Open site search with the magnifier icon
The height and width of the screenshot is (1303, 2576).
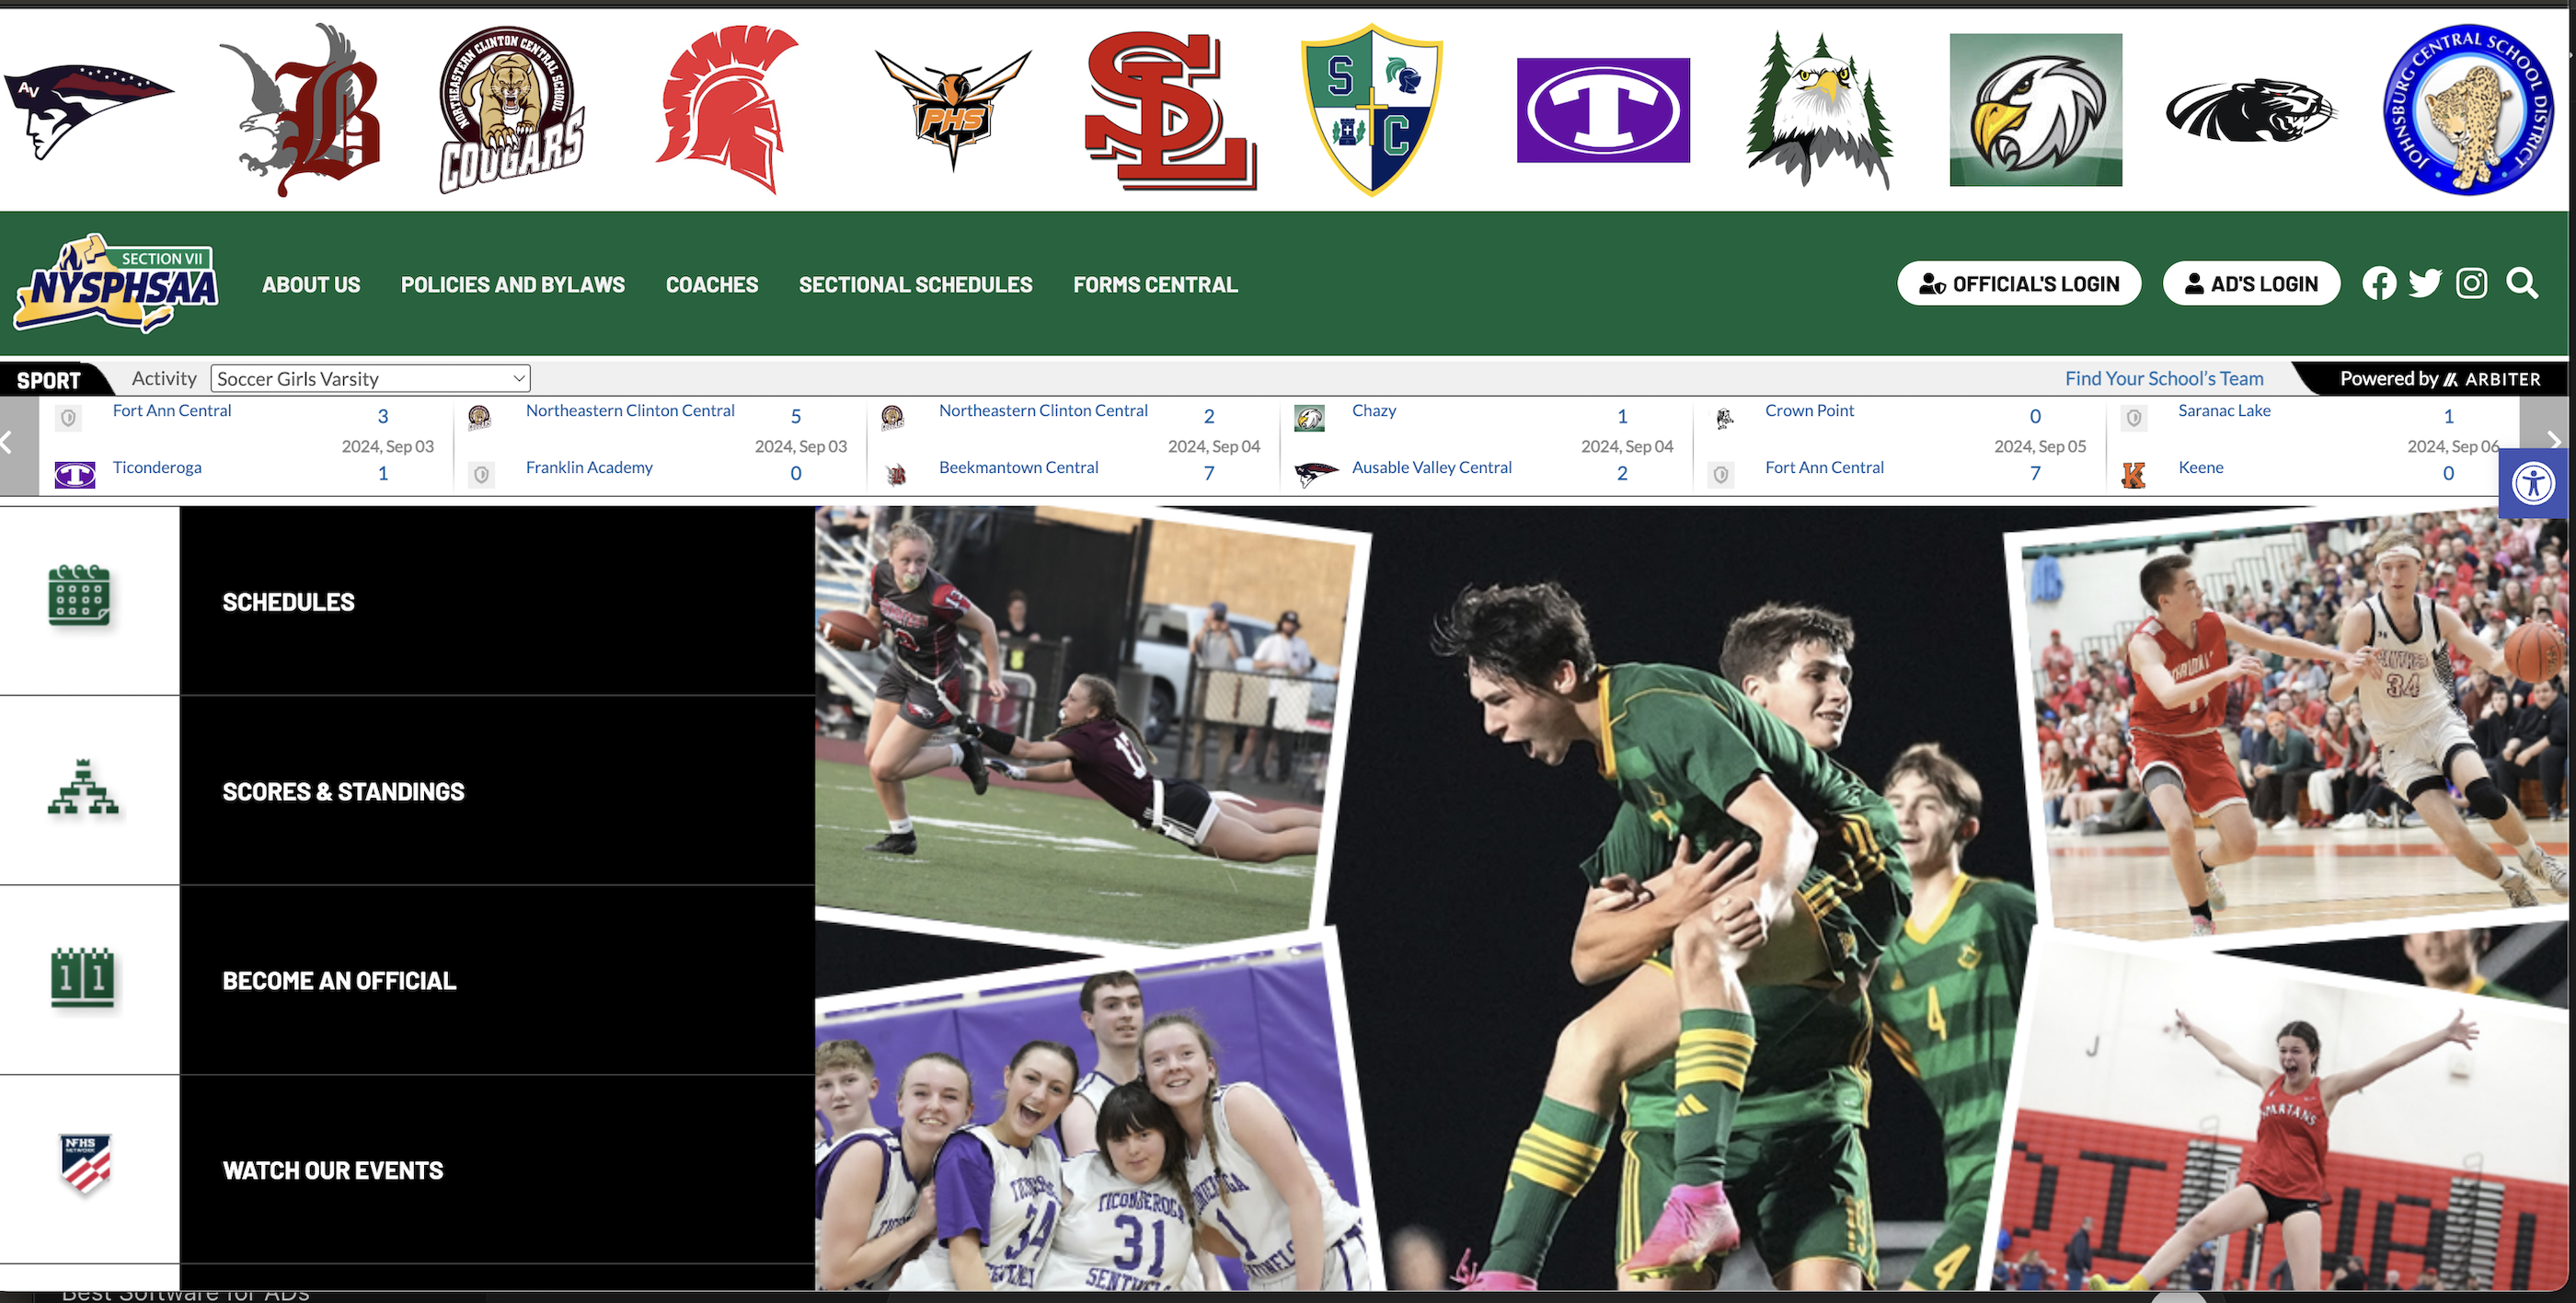click(2522, 283)
